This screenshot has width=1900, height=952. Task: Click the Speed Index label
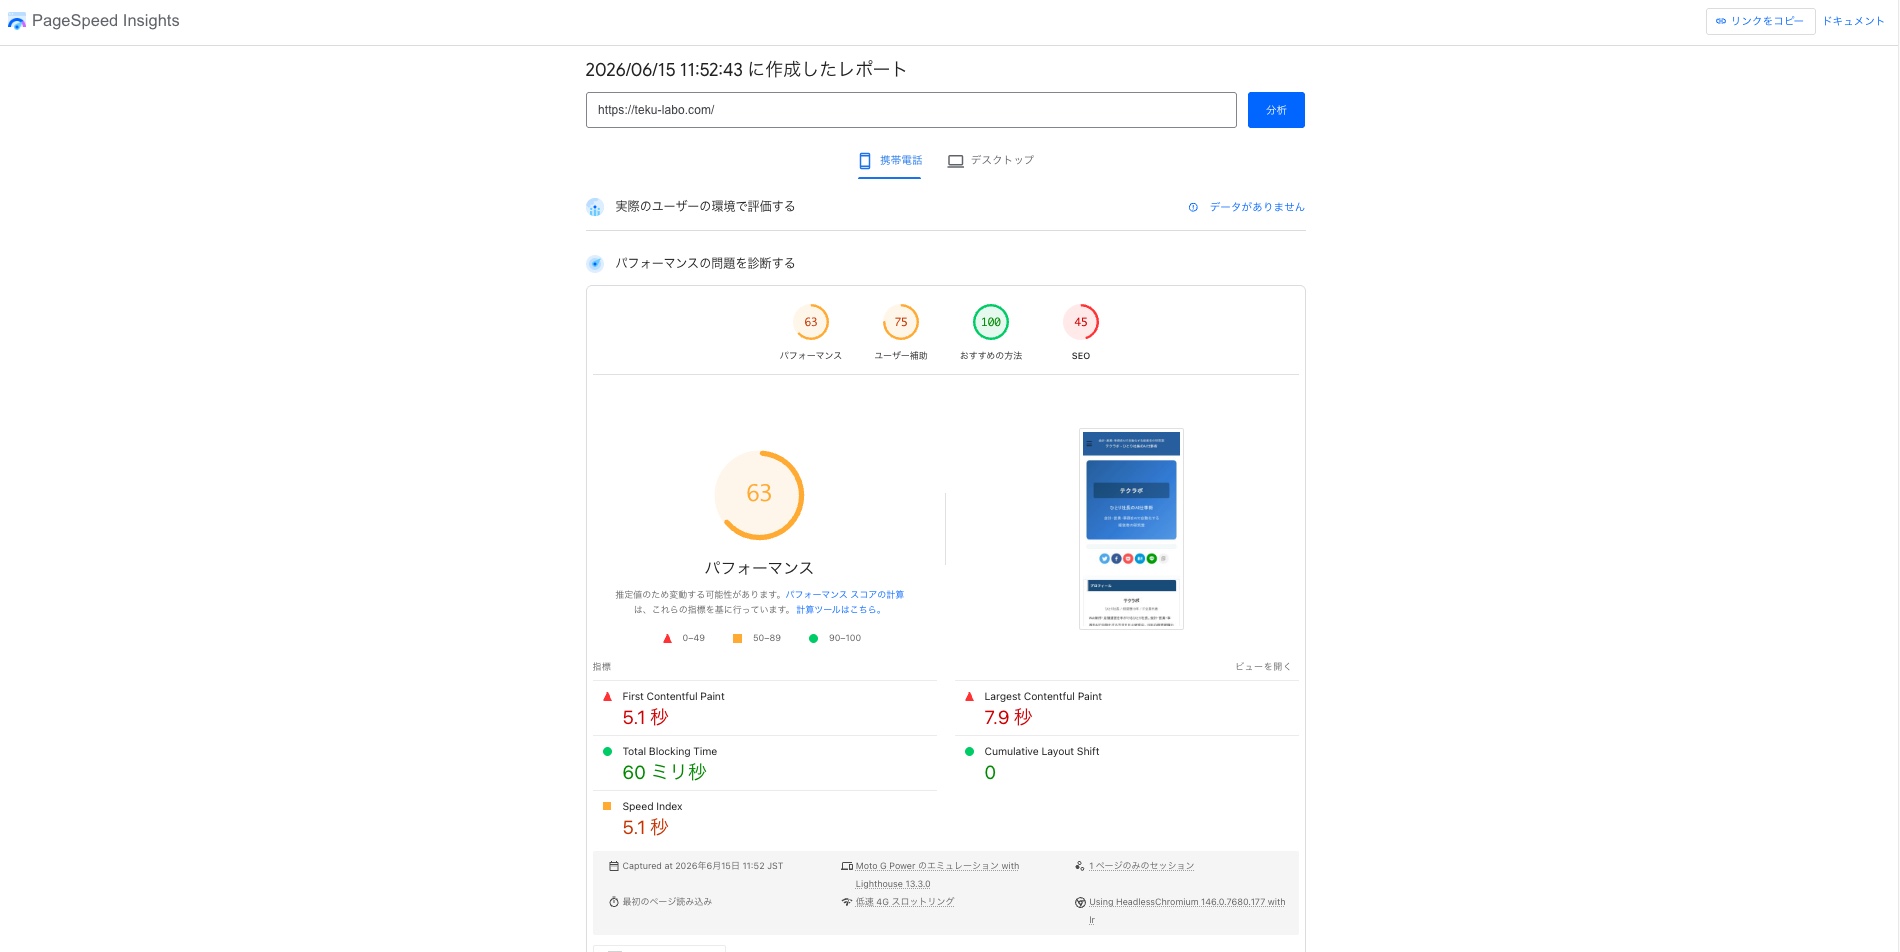652,806
